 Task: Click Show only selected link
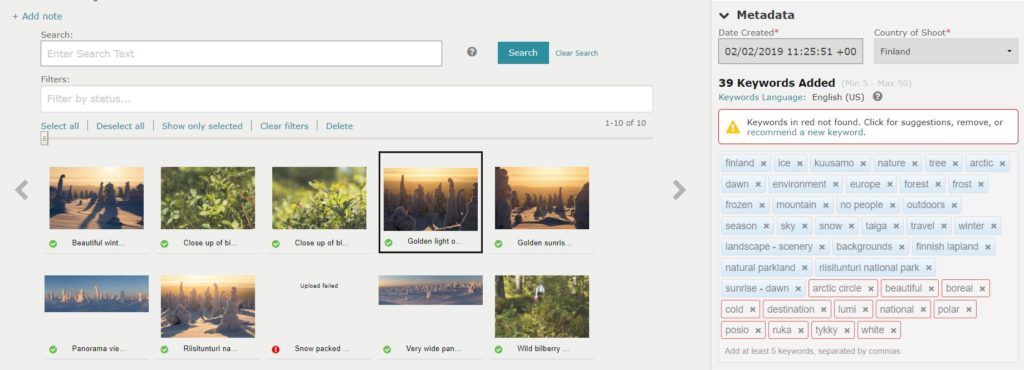[x=202, y=126]
